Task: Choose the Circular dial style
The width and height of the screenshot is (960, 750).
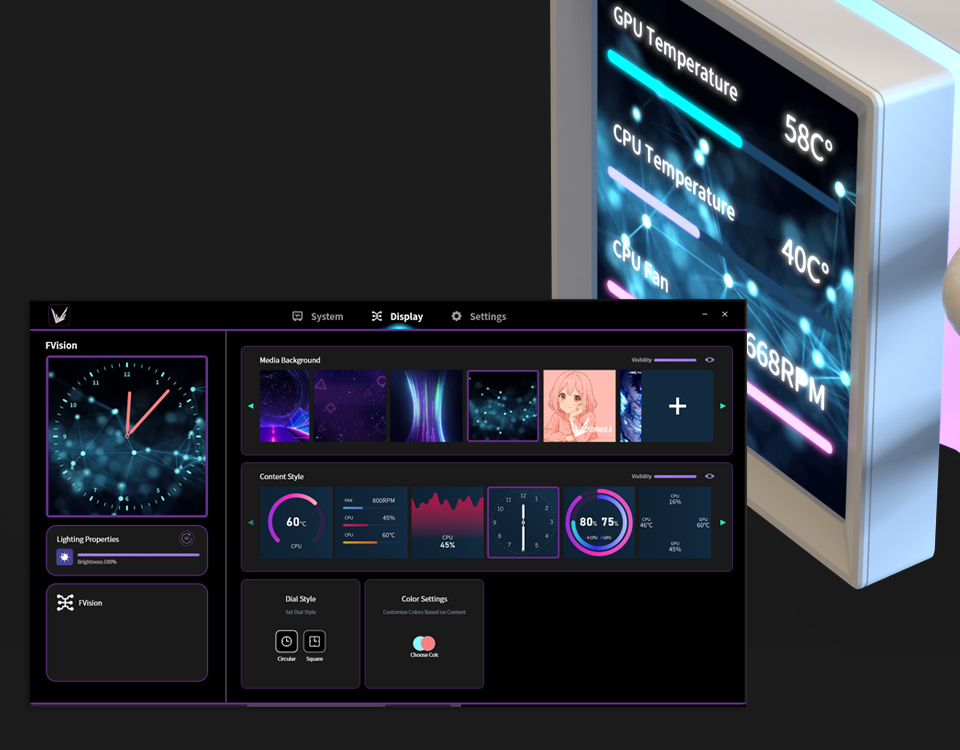Action: tap(286, 642)
